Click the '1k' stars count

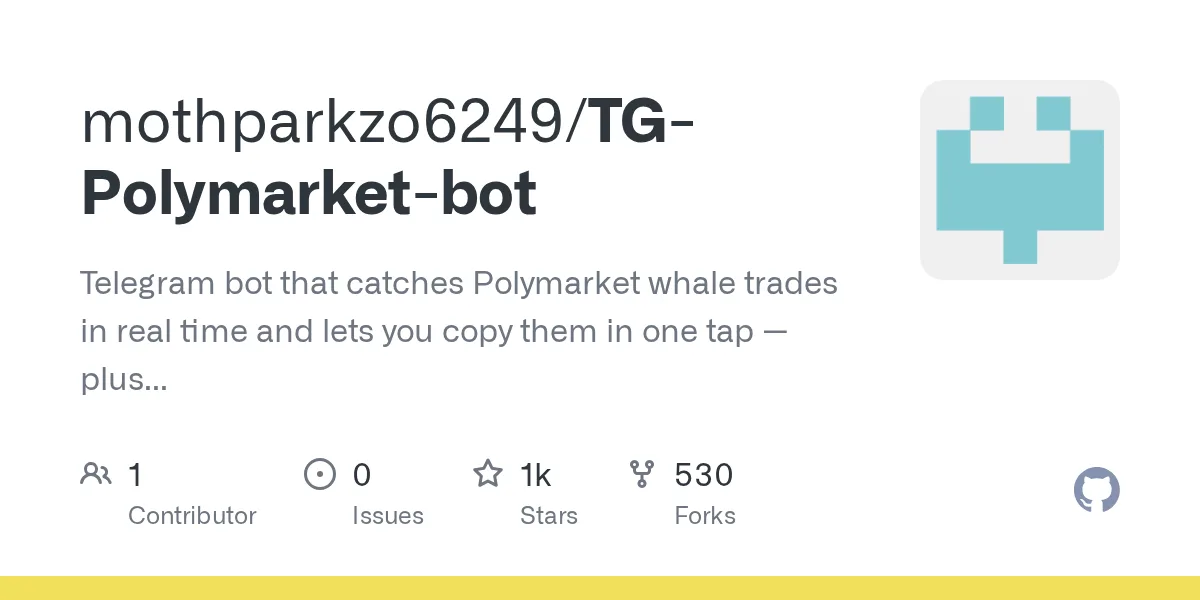(x=536, y=474)
